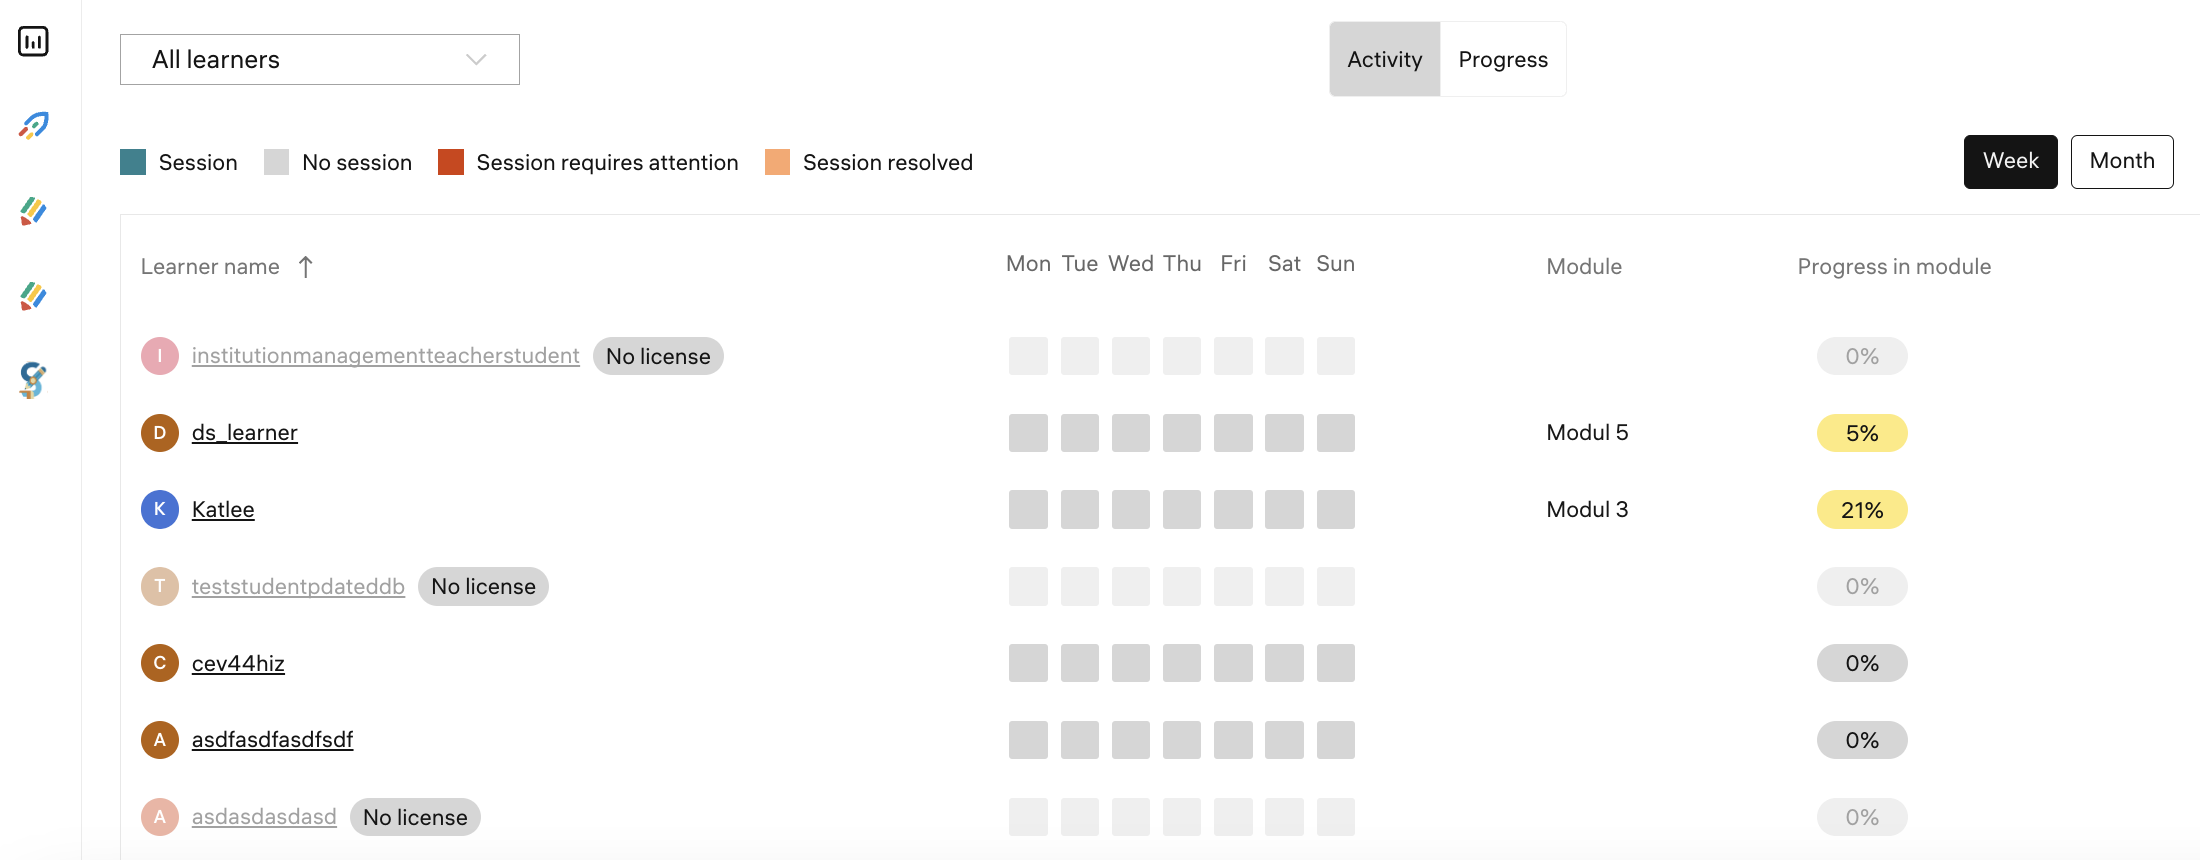The image size is (2200, 860).
Task: Expand the All learners dropdown
Action: (319, 60)
